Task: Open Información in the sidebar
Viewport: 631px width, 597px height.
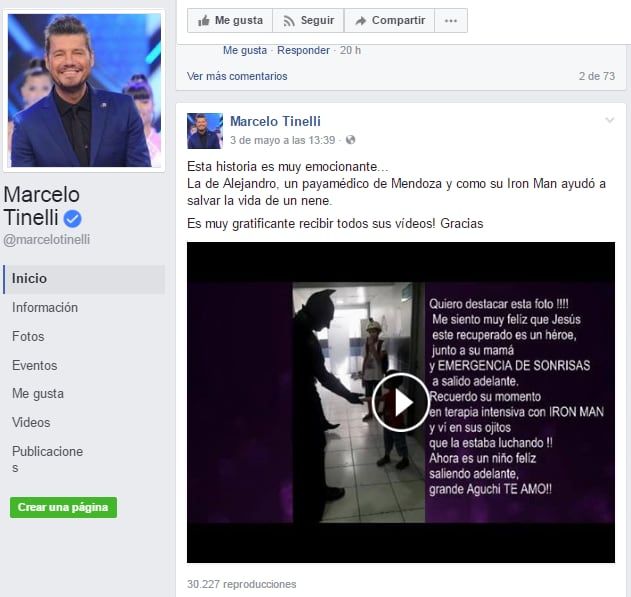Action: (x=45, y=307)
